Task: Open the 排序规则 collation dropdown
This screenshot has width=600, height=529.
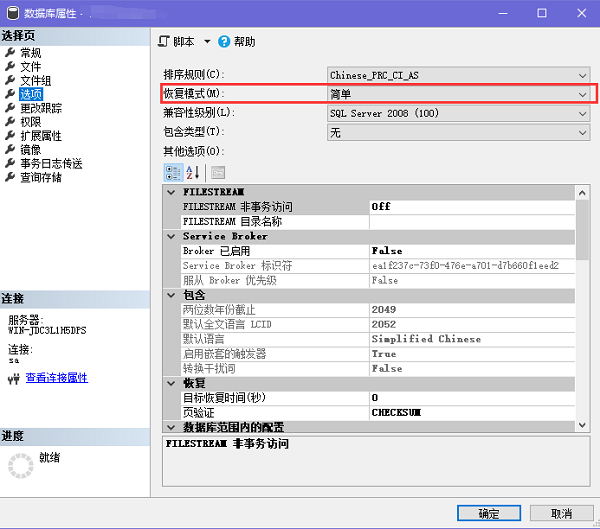Action: click(582, 75)
